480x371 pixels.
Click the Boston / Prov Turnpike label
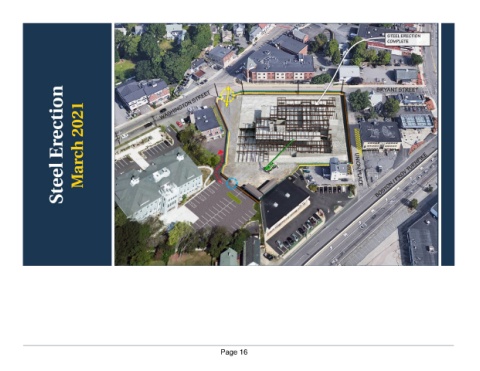pyautogui.click(x=401, y=175)
